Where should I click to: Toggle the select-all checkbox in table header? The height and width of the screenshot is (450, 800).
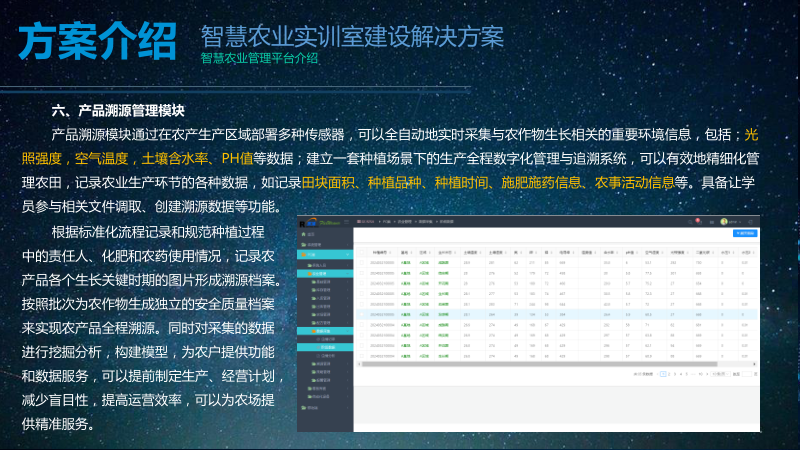(x=361, y=254)
